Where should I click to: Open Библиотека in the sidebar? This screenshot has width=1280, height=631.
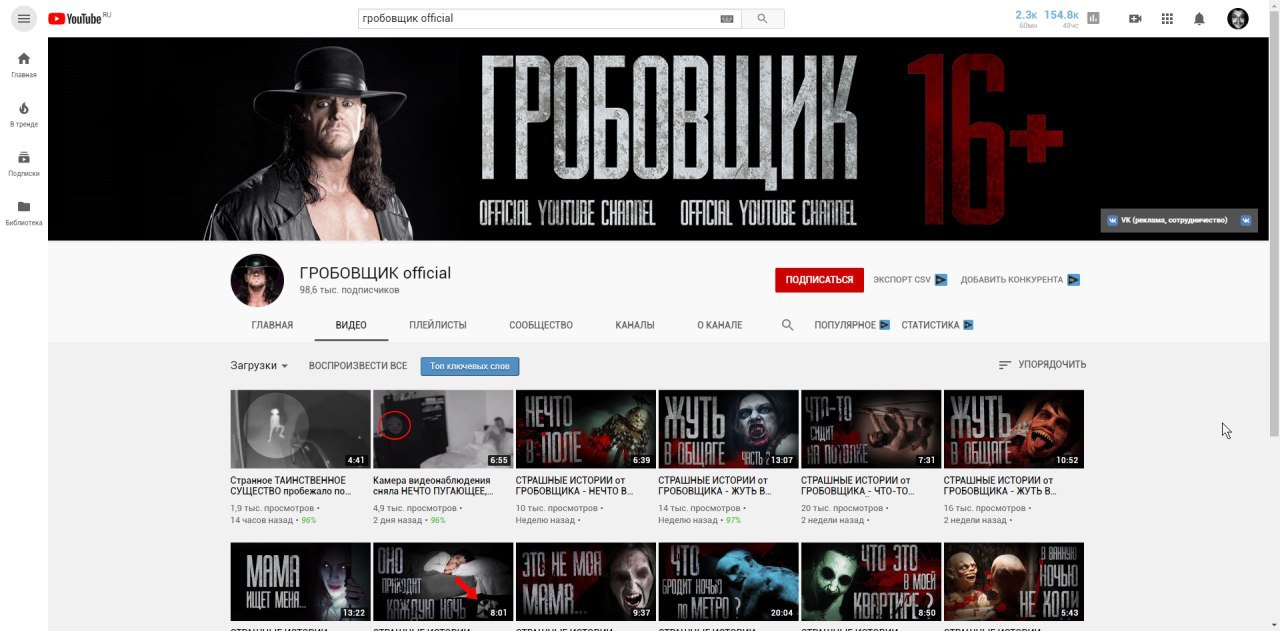(x=24, y=213)
